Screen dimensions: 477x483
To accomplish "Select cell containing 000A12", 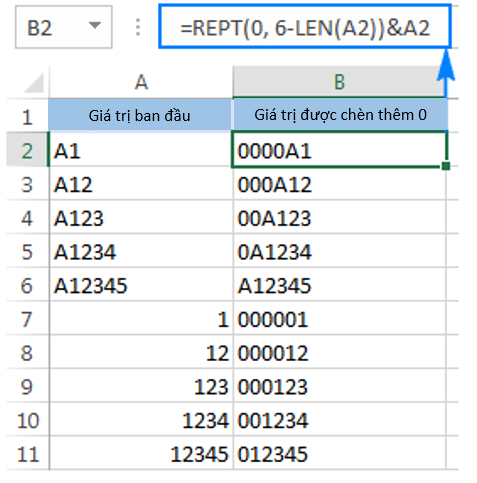I will coord(339,183).
